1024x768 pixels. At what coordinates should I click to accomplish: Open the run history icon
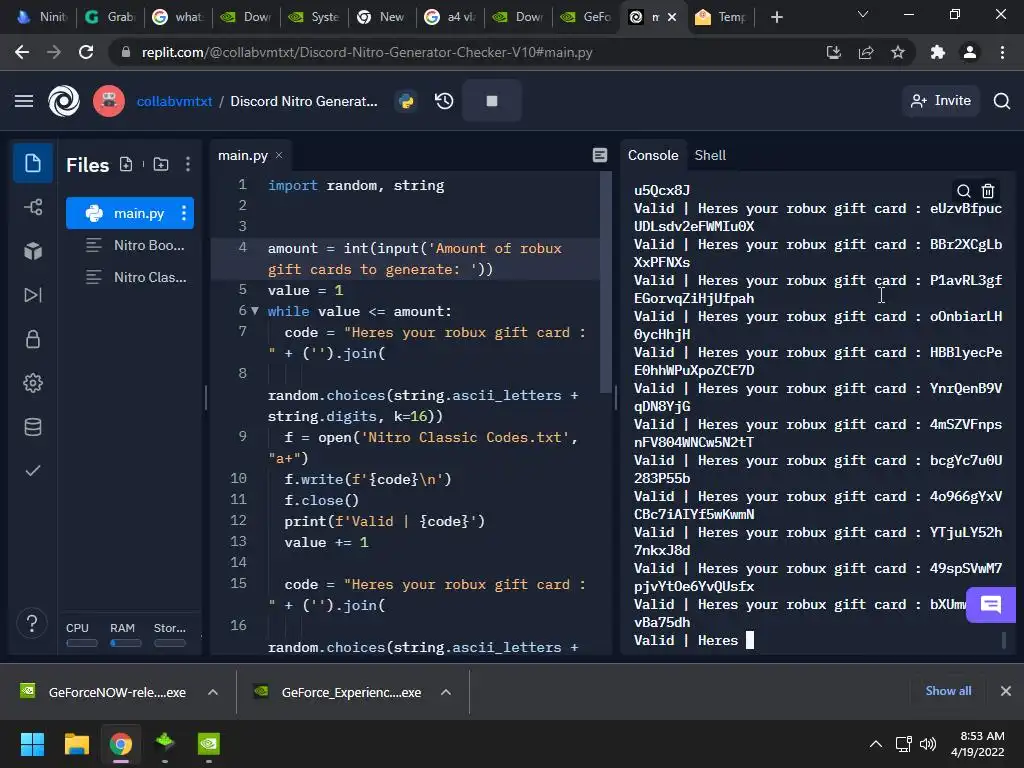pos(444,101)
